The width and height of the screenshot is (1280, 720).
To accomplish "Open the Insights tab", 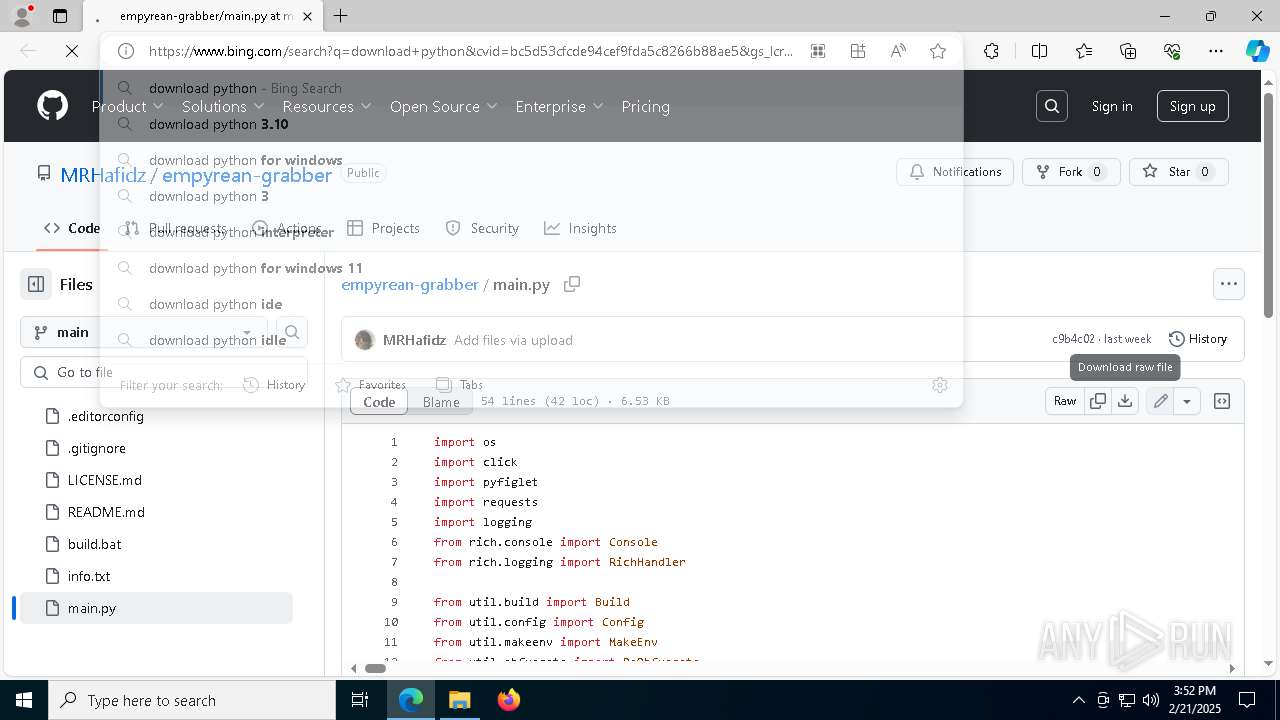I will (x=580, y=228).
